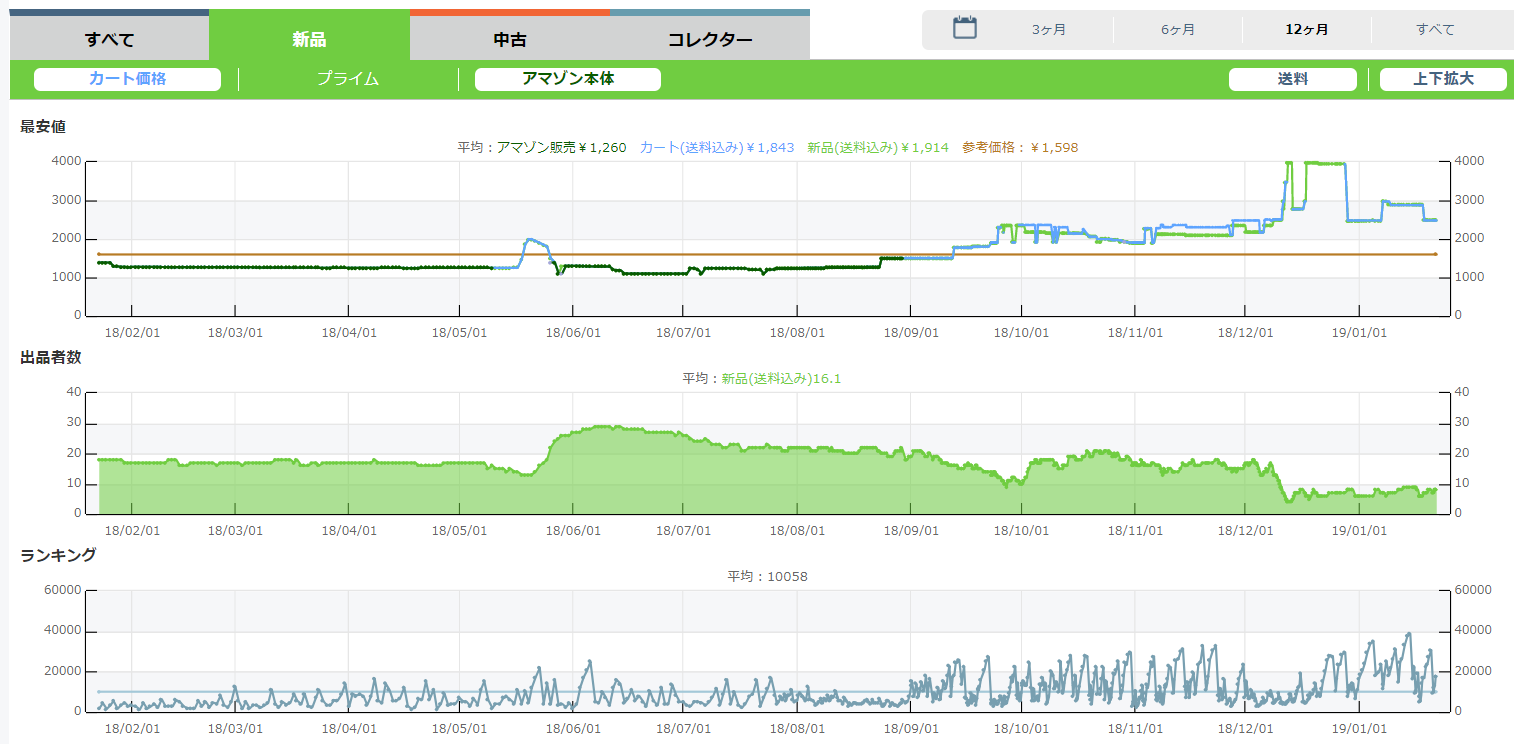Click price peak near 4000 in 最安値 chart

pyautogui.click(x=1320, y=163)
